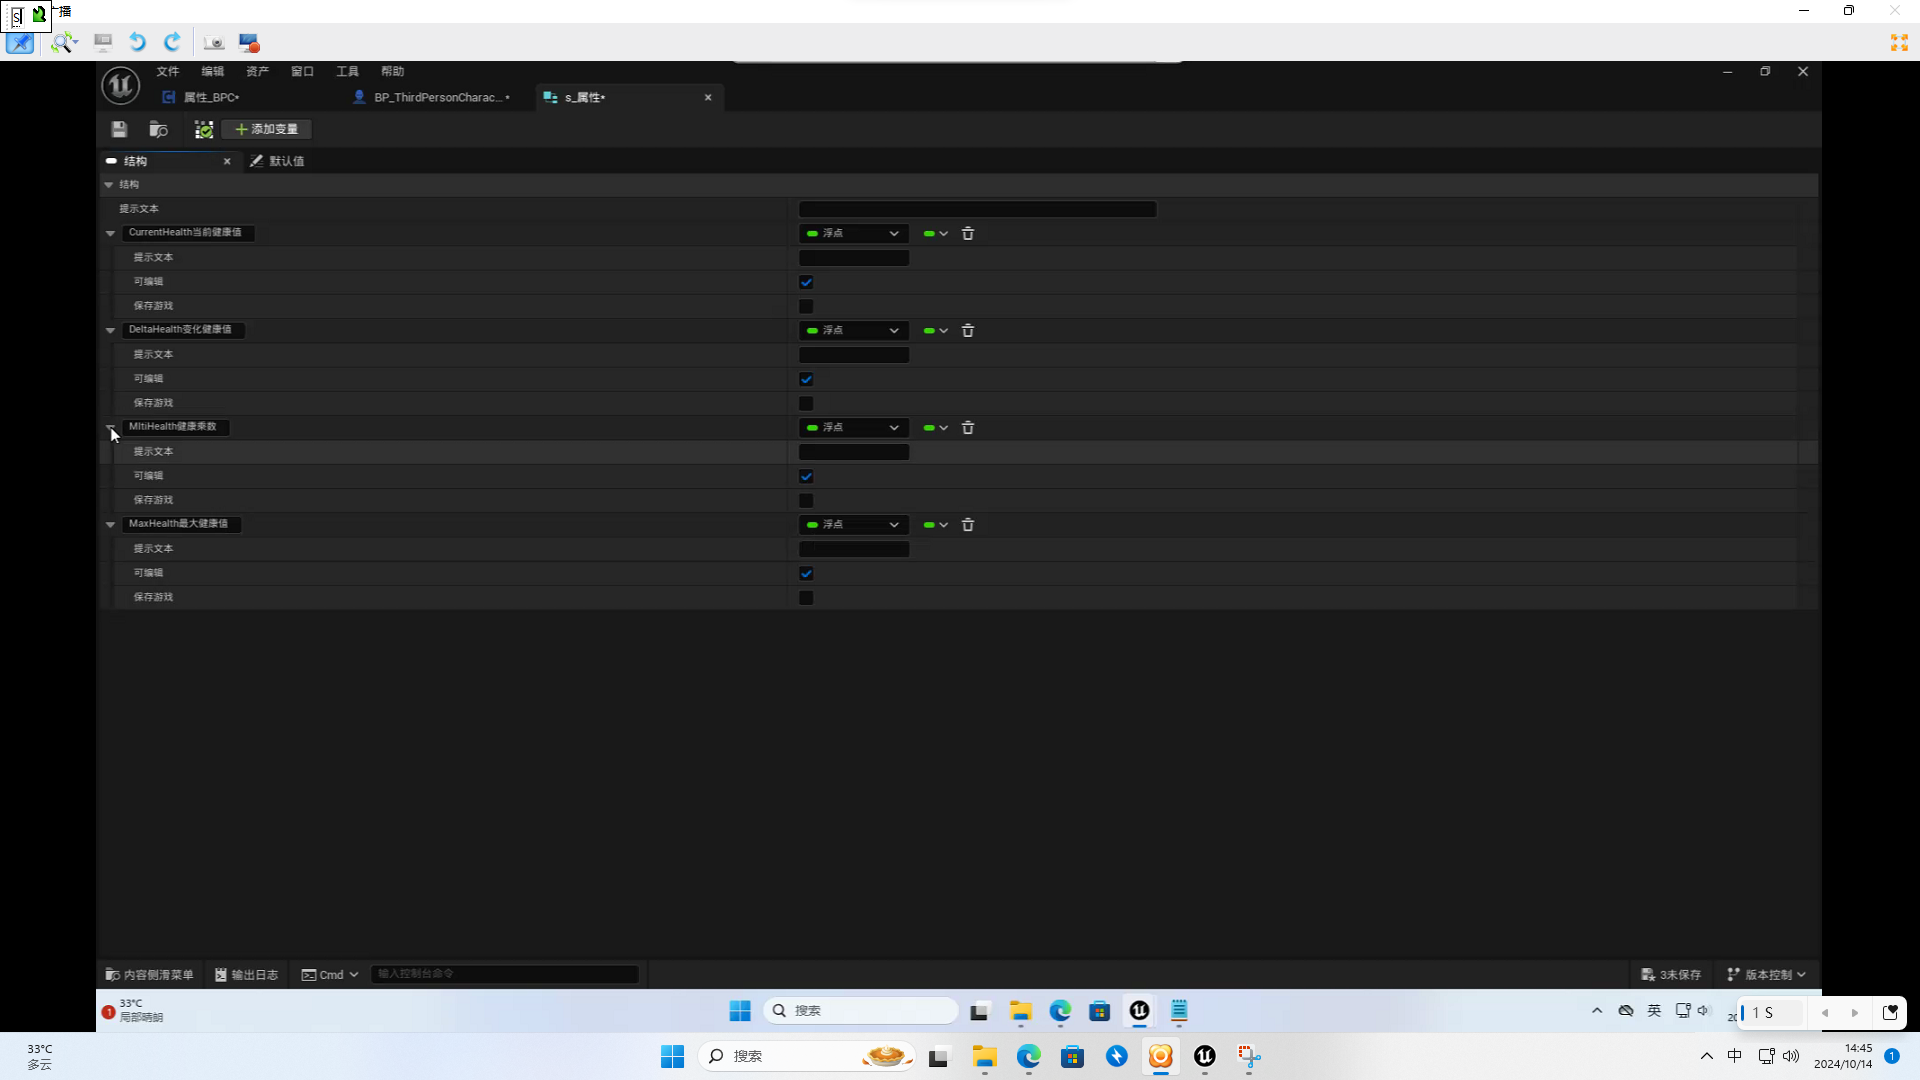Open Content Drawer in the status bar
Screen dimensions: 1920x1080
point(150,974)
